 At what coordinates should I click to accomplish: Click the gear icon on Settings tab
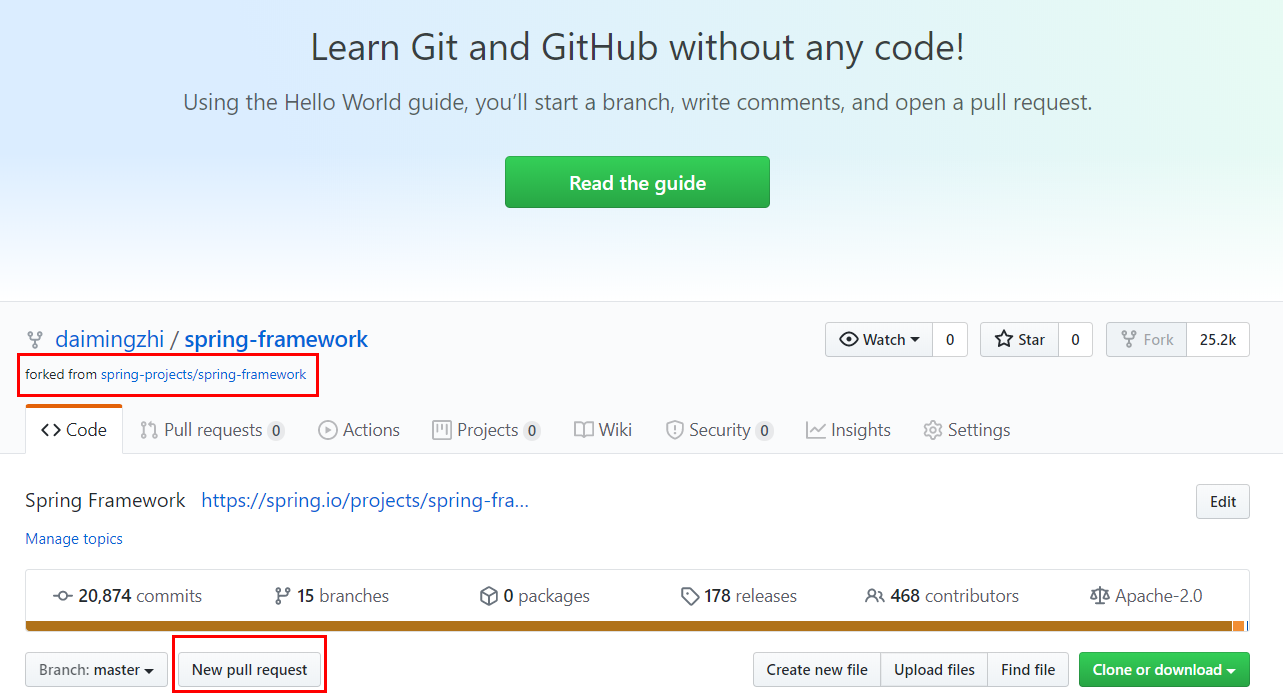pyautogui.click(x=933, y=430)
